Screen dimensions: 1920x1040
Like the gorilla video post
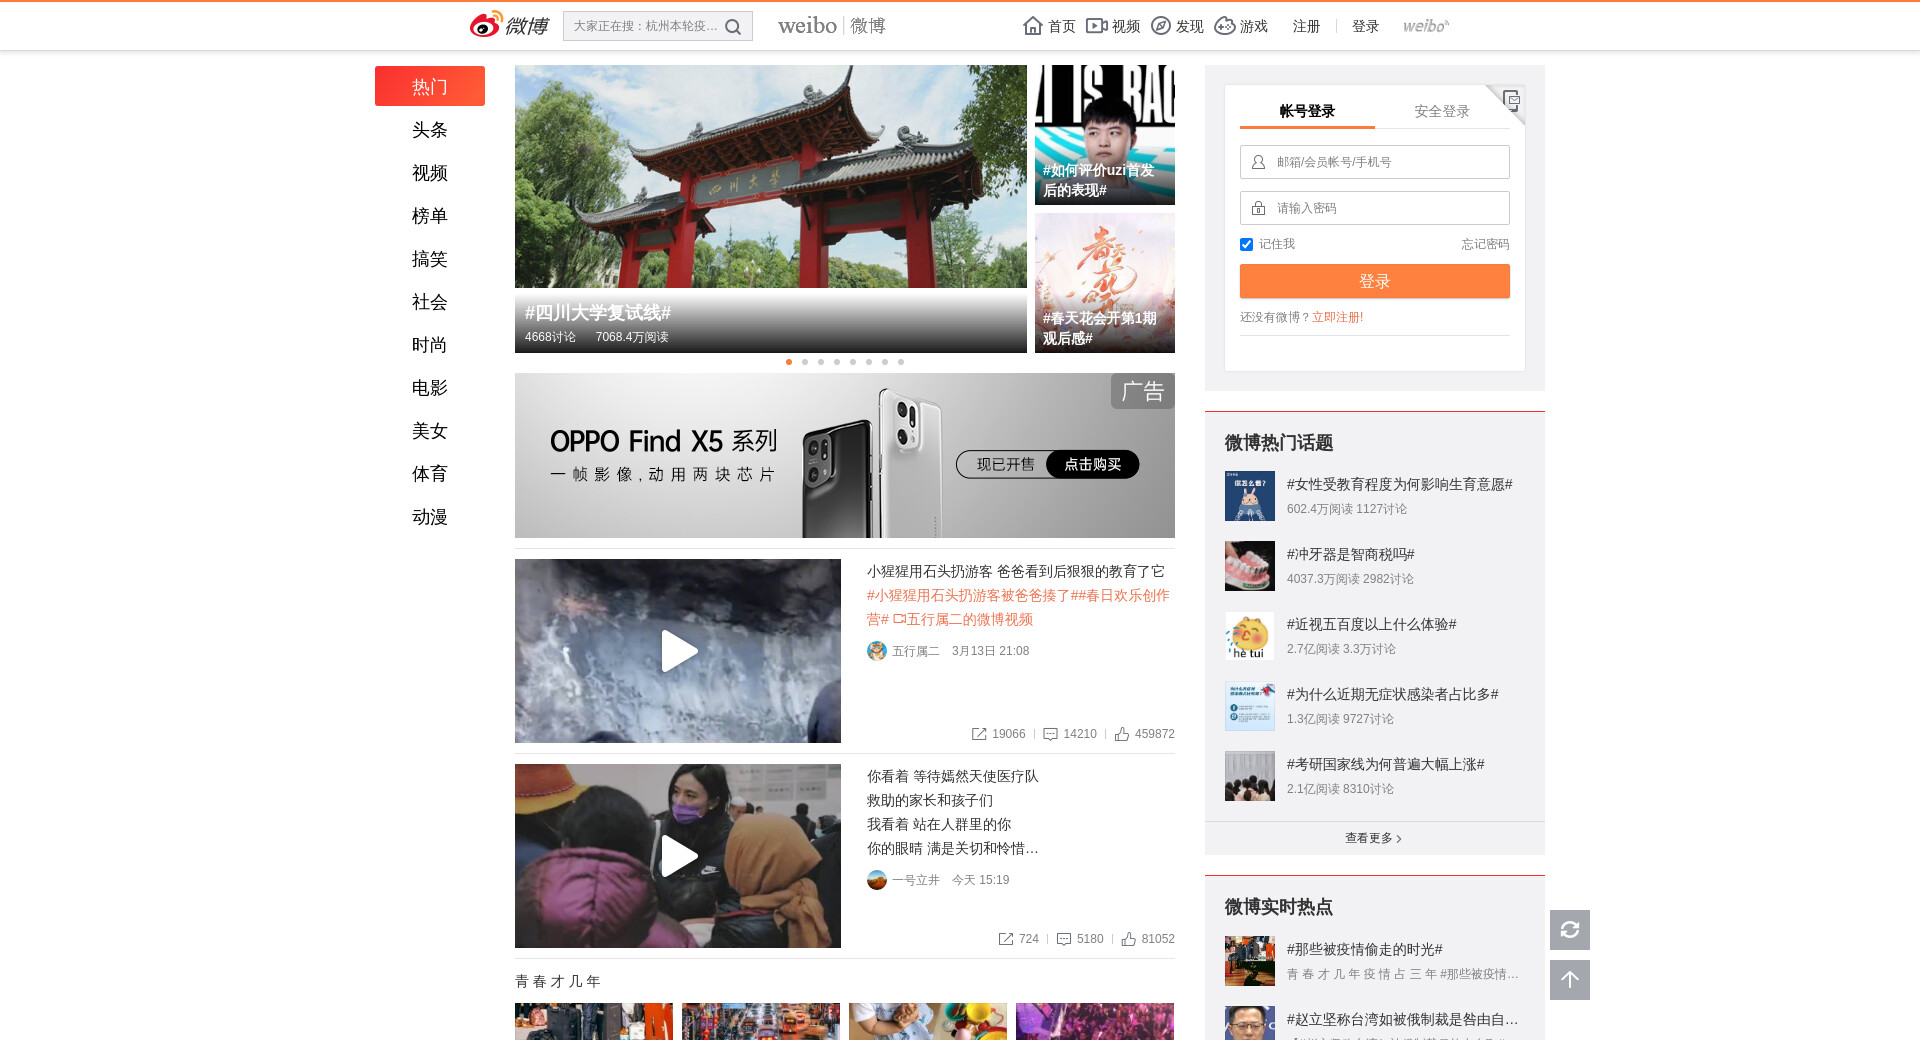pyautogui.click(x=1122, y=734)
